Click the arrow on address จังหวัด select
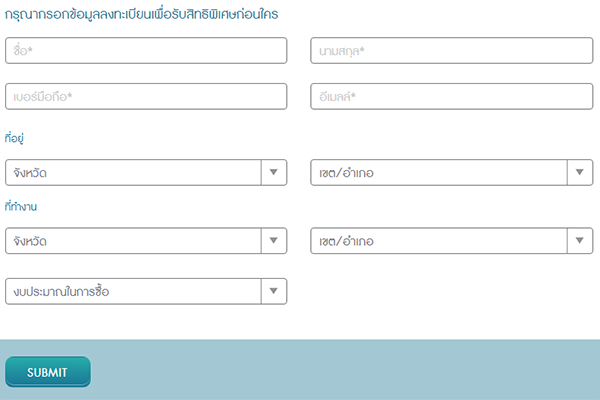 (x=274, y=173)
